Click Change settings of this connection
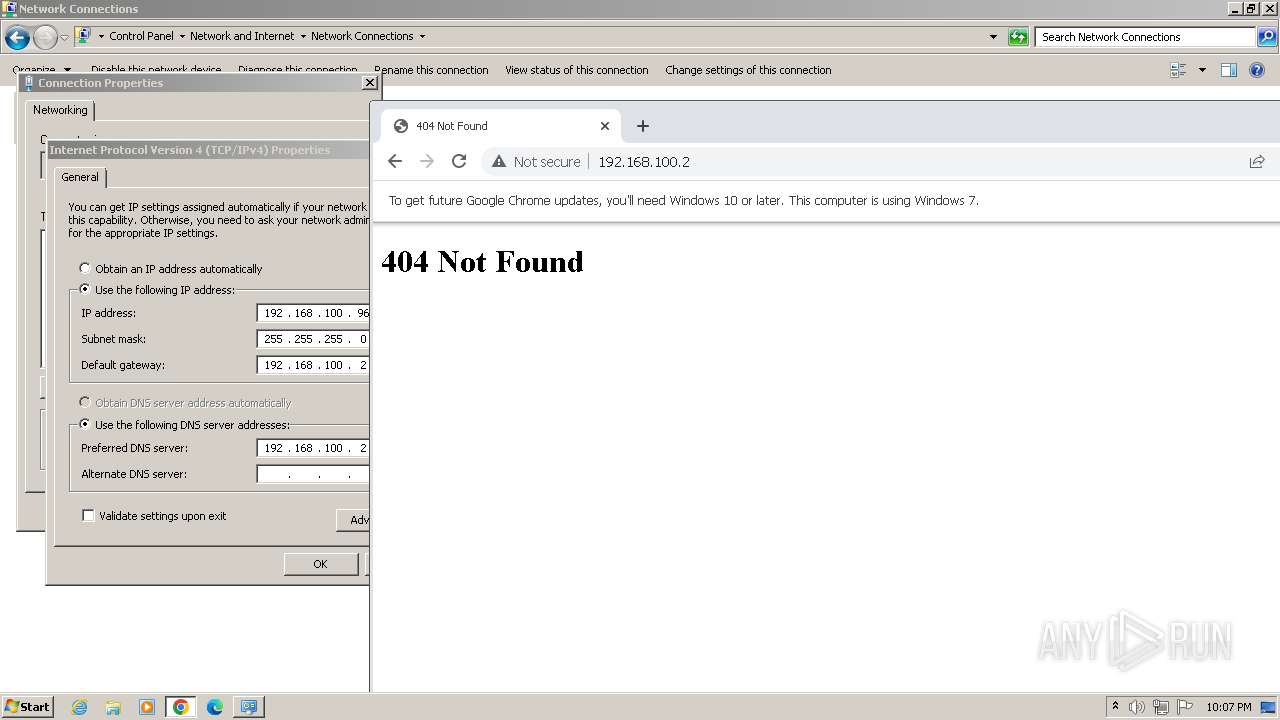The width and height of the screenshot is (1280, 720). pos(748,70)
